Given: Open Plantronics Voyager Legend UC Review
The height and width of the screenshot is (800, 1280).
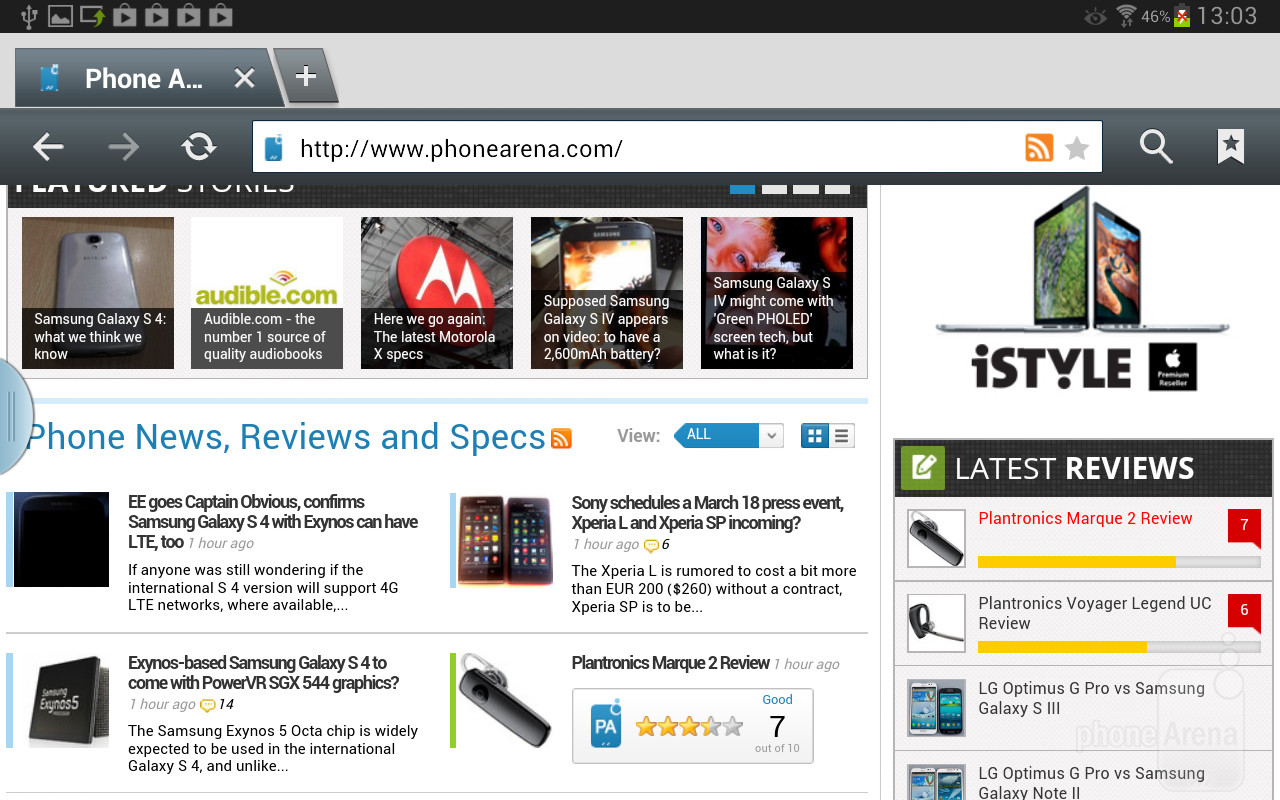Looking at the screenshot, I should tap(1095, 613).
